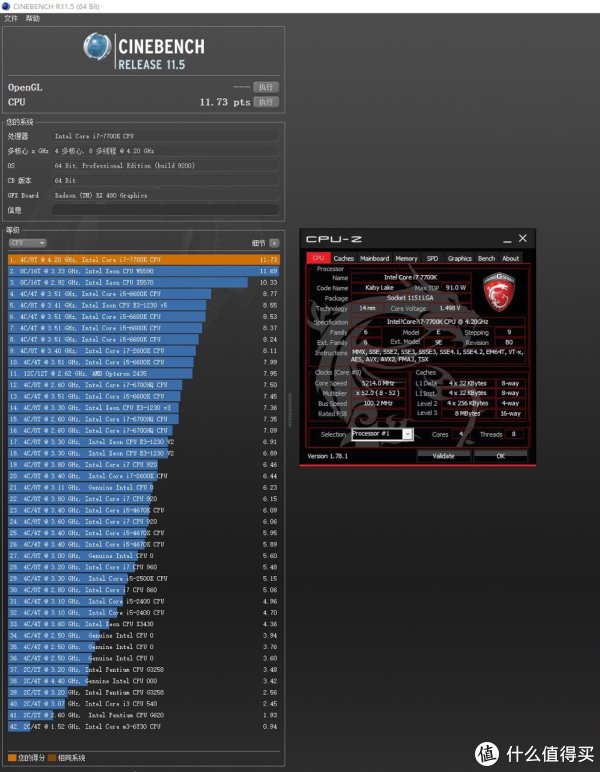Select ranking row 42 Core m3-6Y30

(x=144, y=726)
